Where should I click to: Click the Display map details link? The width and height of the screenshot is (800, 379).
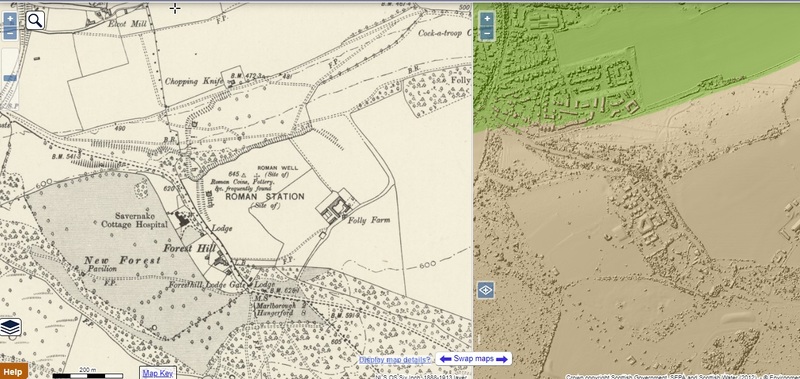pos(395,360)
